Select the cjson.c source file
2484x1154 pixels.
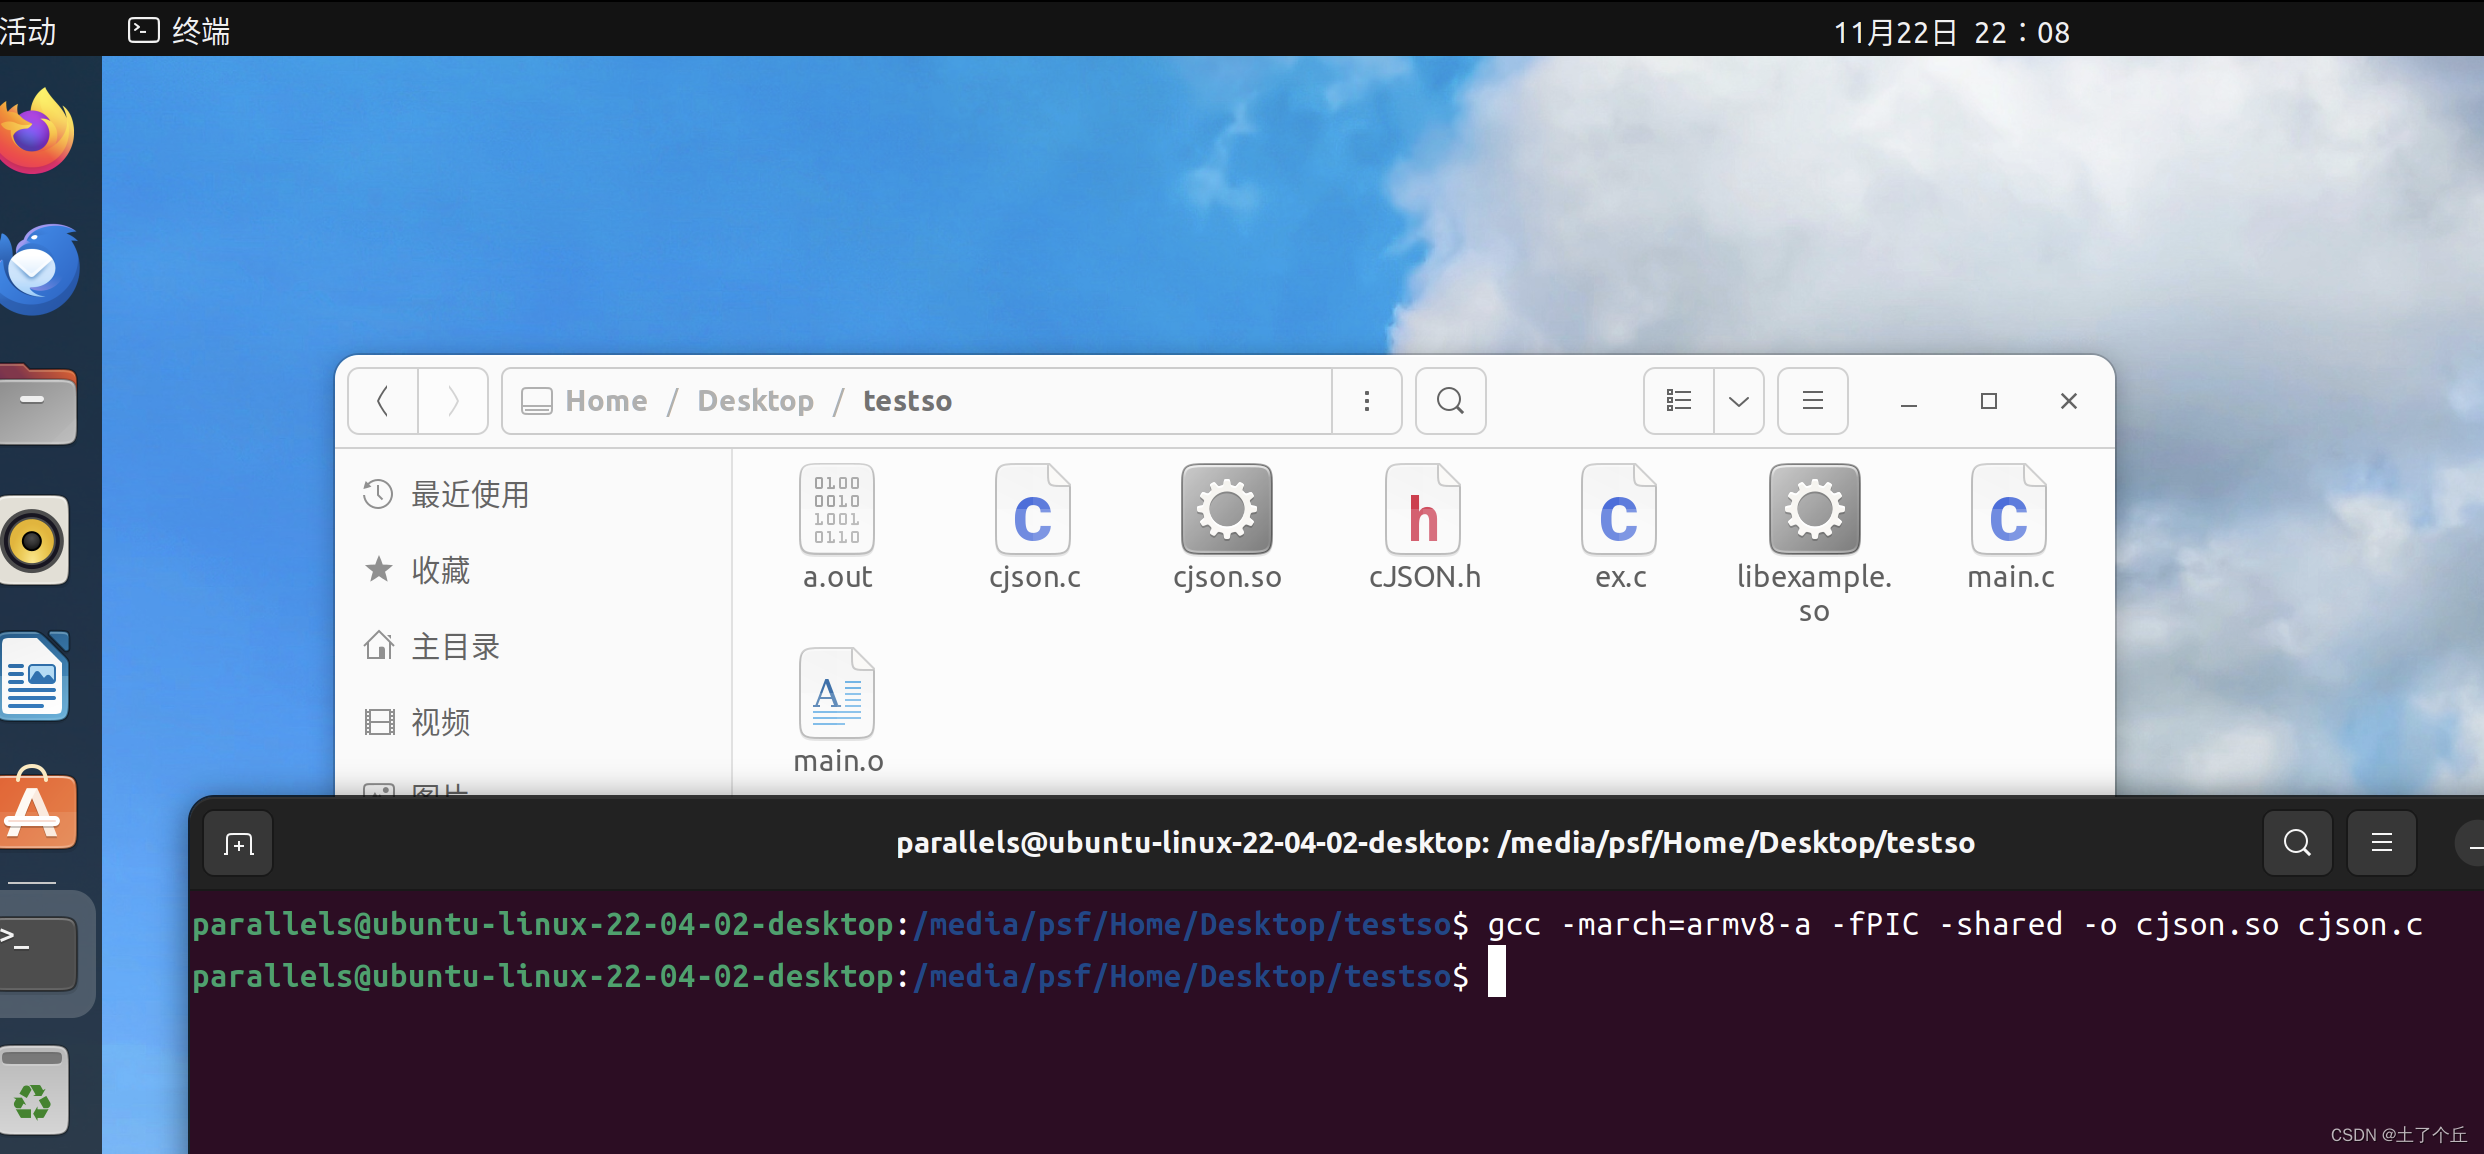1034,527
